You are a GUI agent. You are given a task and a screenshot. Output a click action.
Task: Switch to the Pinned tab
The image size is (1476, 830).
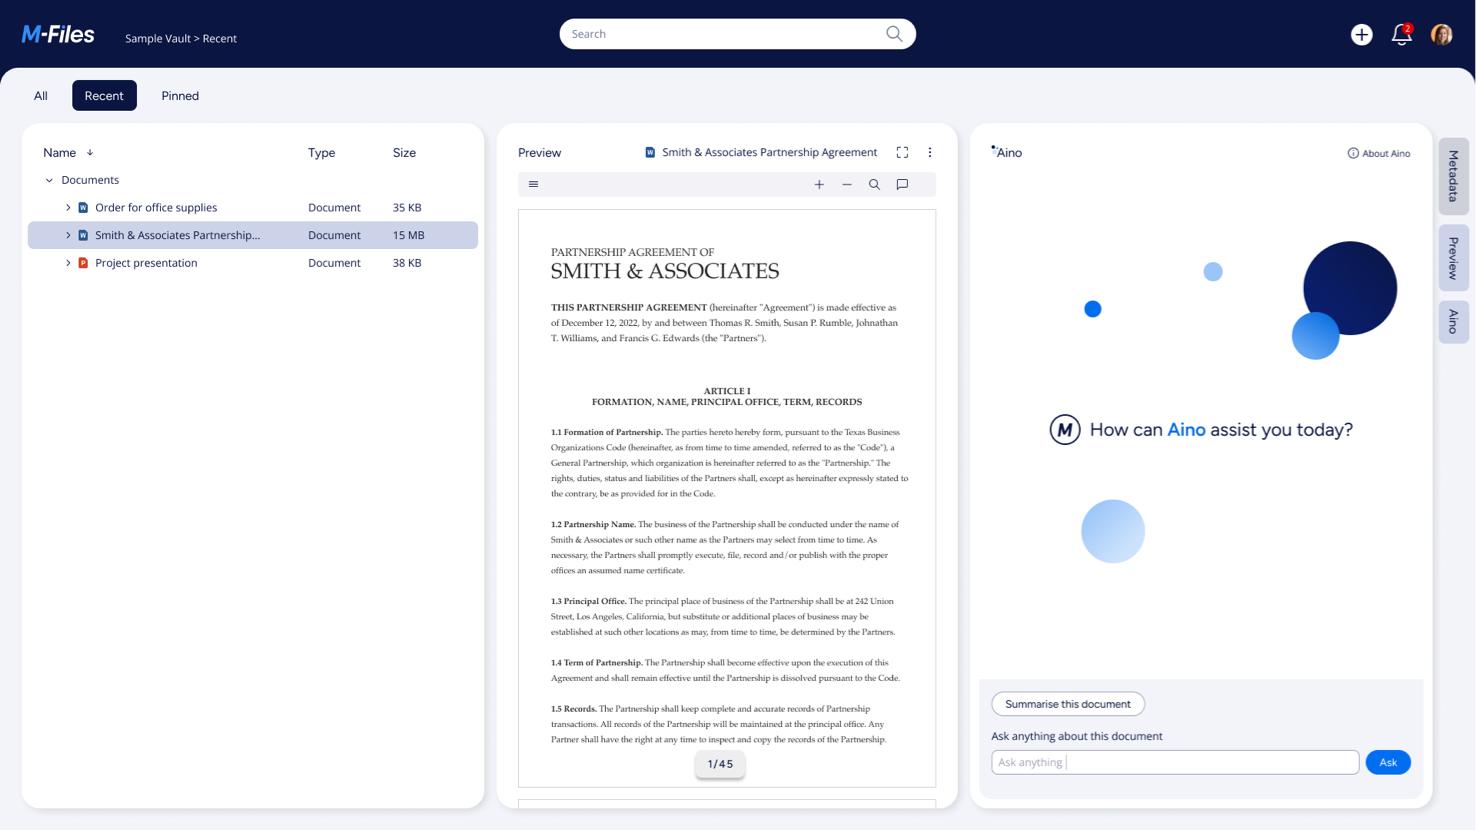click(x=180, y=96)
